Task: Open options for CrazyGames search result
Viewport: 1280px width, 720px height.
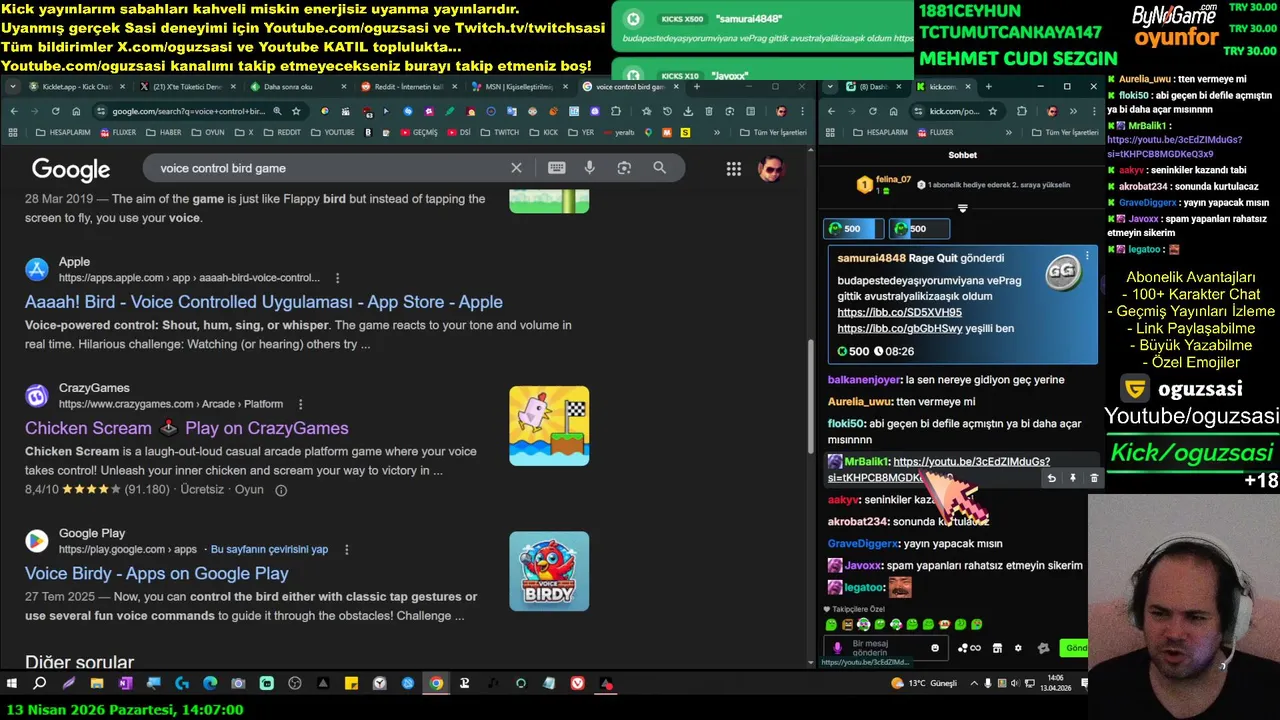Action: [299, 404]
